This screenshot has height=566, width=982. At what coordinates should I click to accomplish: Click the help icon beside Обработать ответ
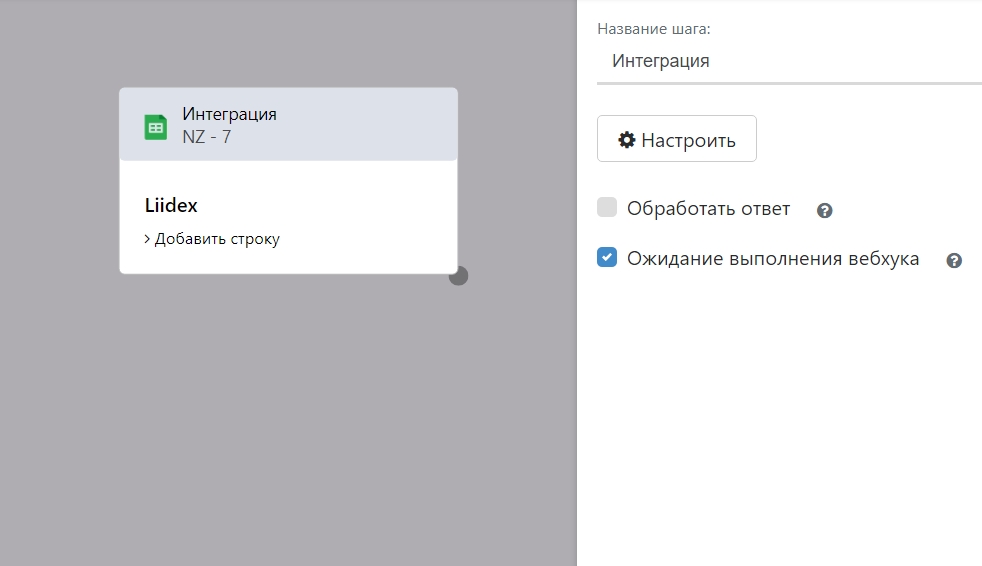click(825, 211)
